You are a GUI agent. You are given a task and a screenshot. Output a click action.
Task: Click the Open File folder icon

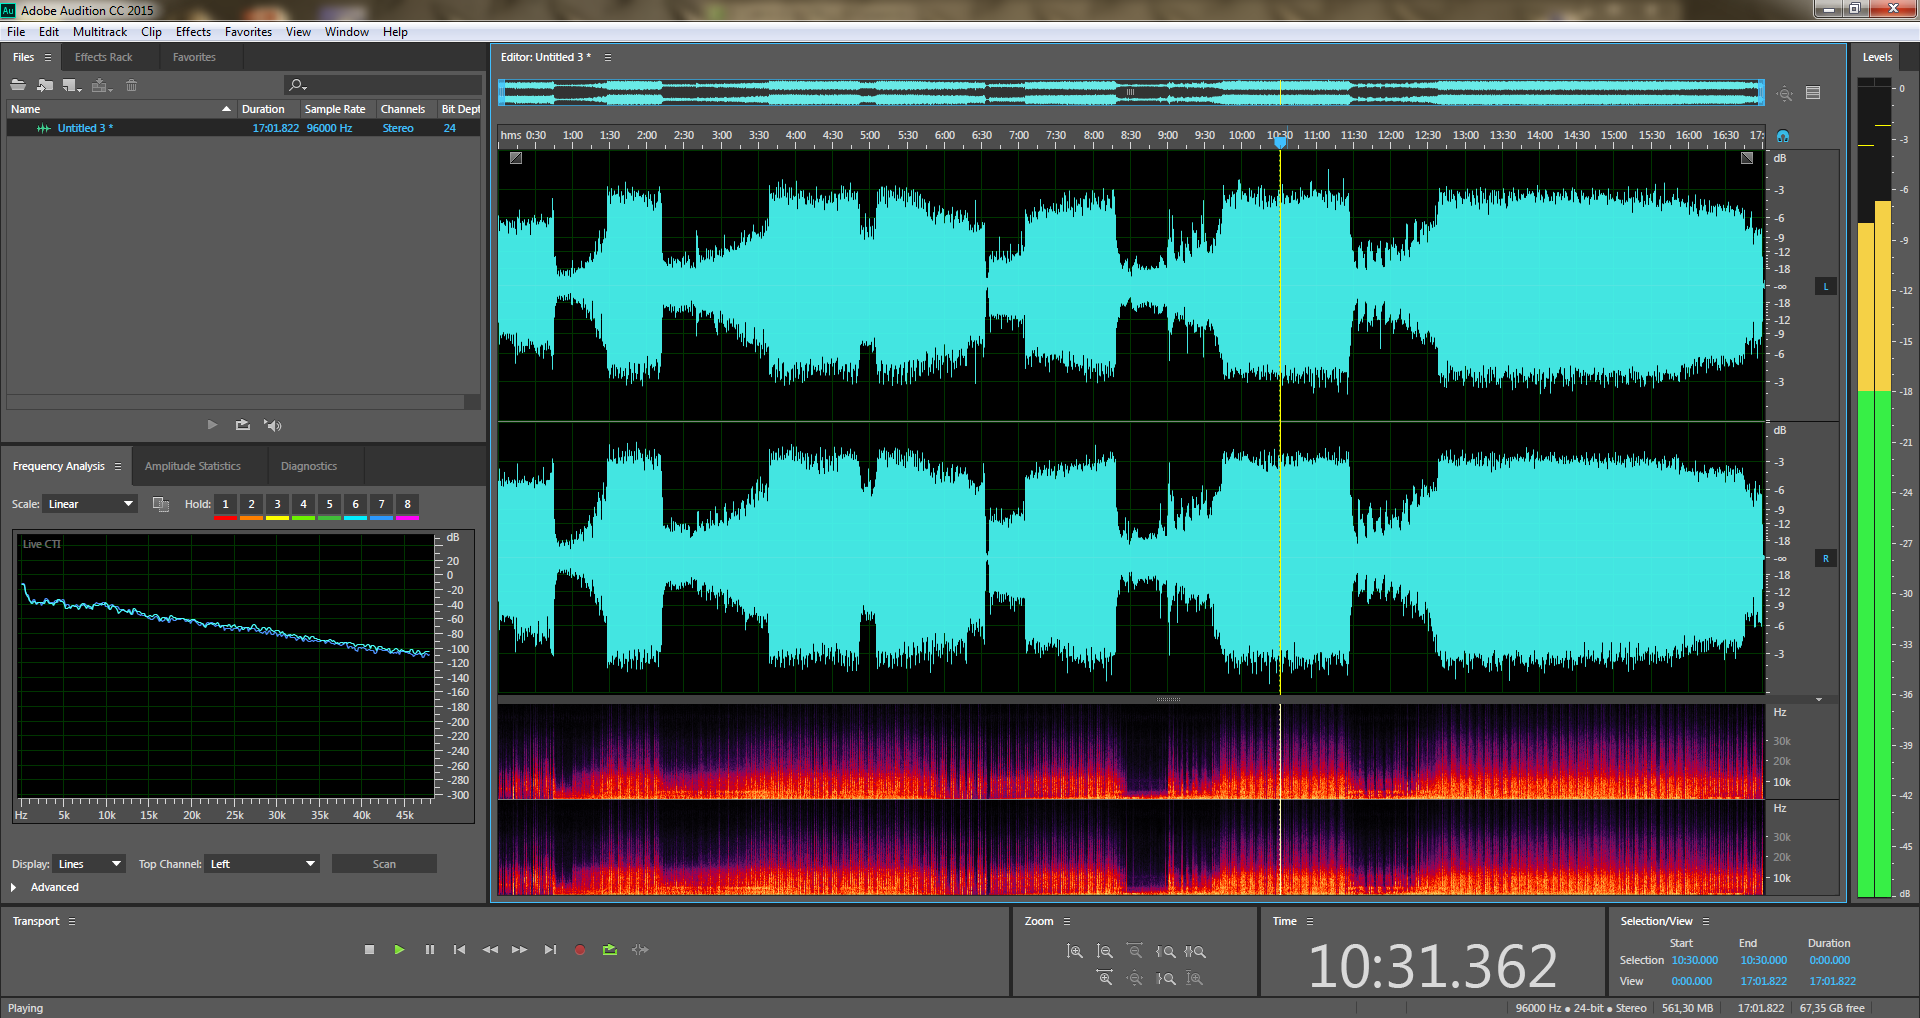18,85
